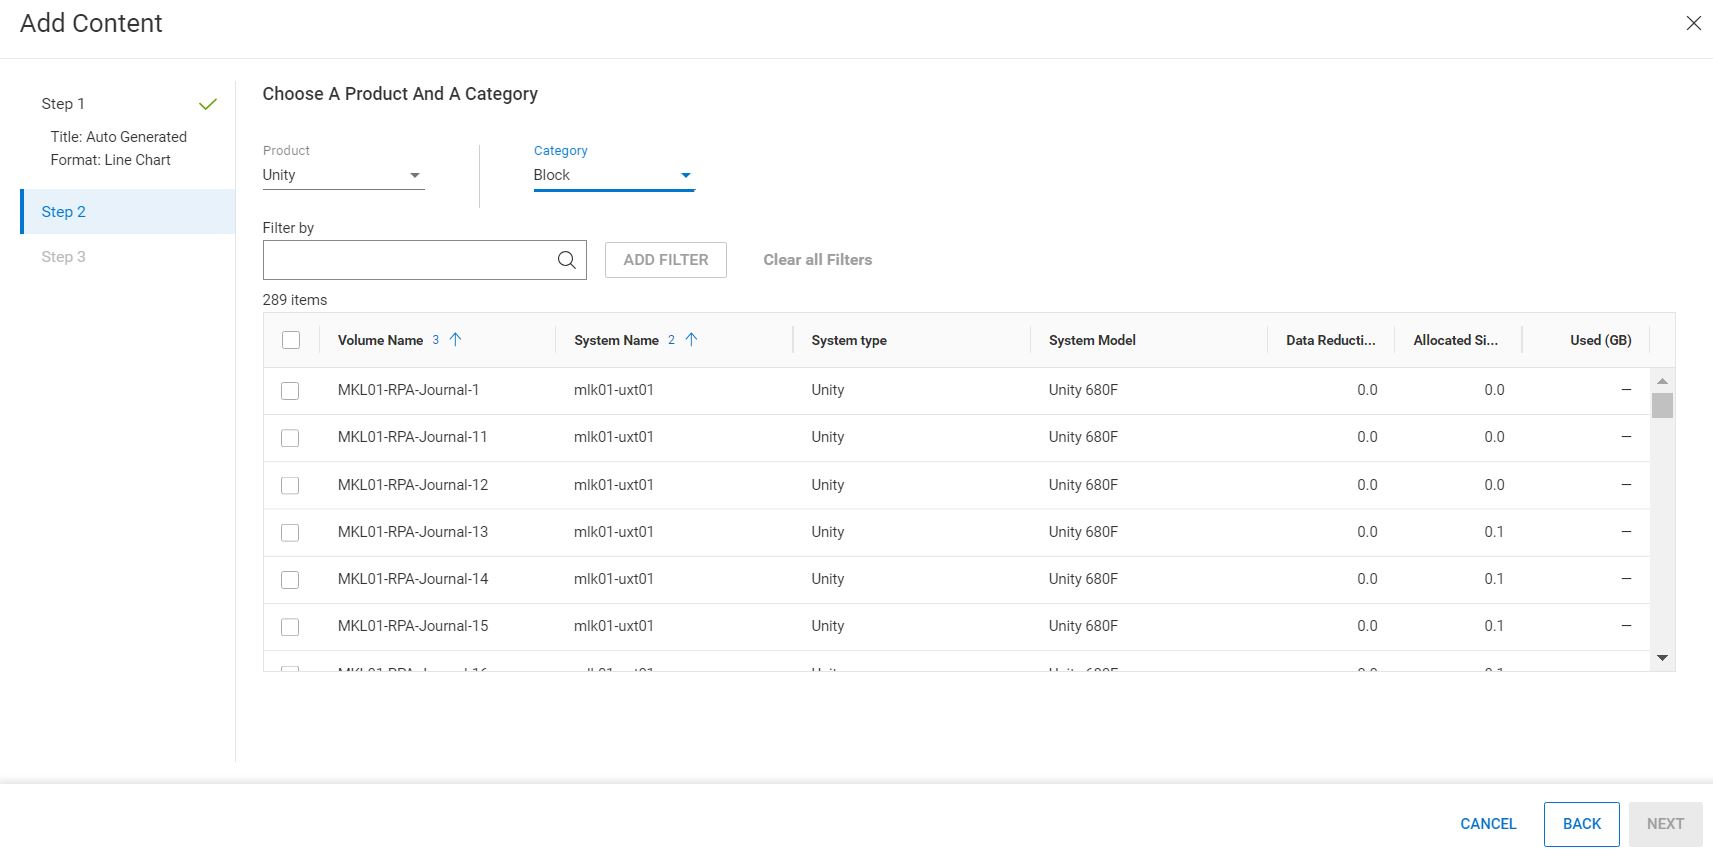The height and width of the screenshot is (853, 1713).
Task: Click the table's vertical scrollbar thumb
Action: (1662, 405)
